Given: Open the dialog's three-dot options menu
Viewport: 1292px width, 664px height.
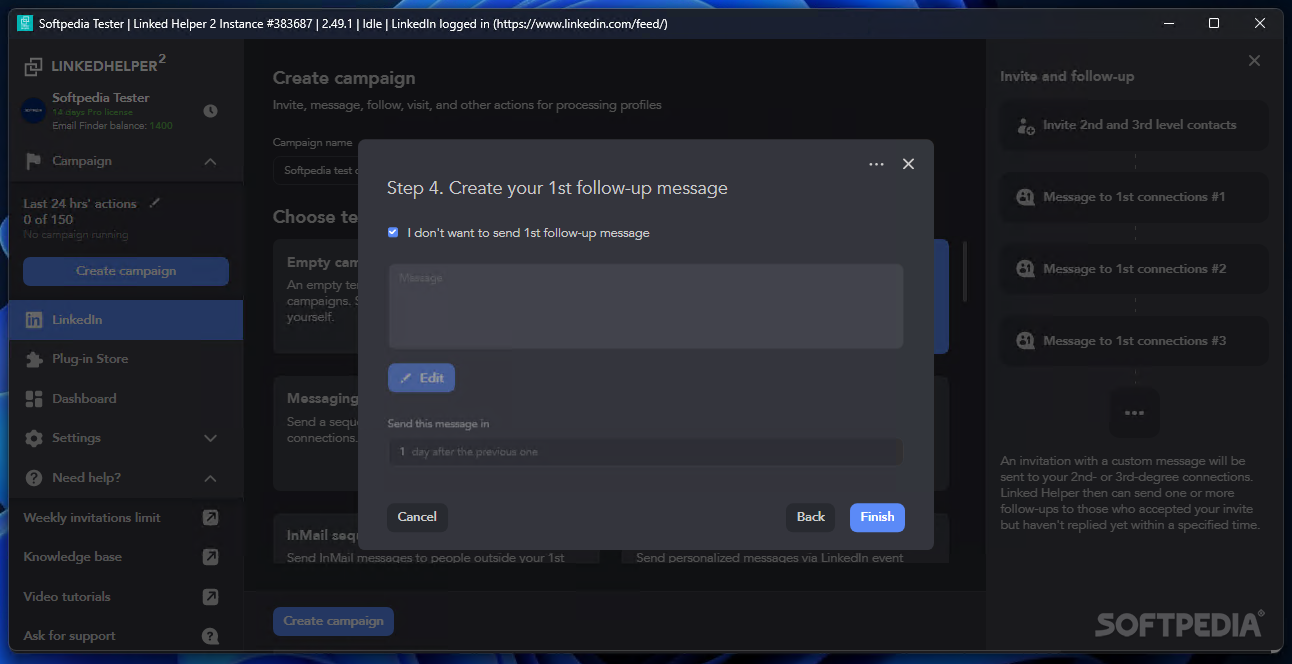Looking at the screenshot, I should coord(876,164).
